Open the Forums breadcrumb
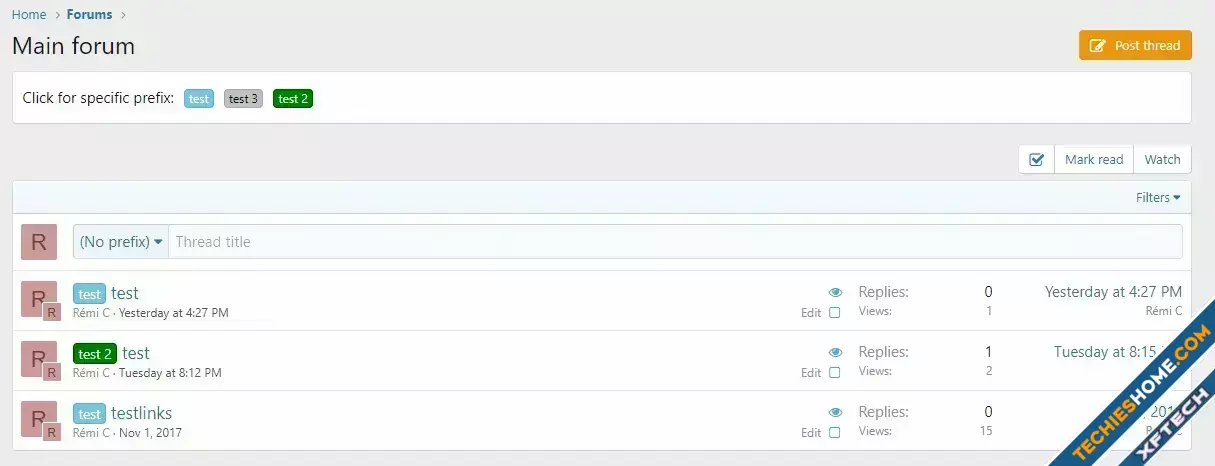Viewport: 1215px width, 466px height. 89,15
